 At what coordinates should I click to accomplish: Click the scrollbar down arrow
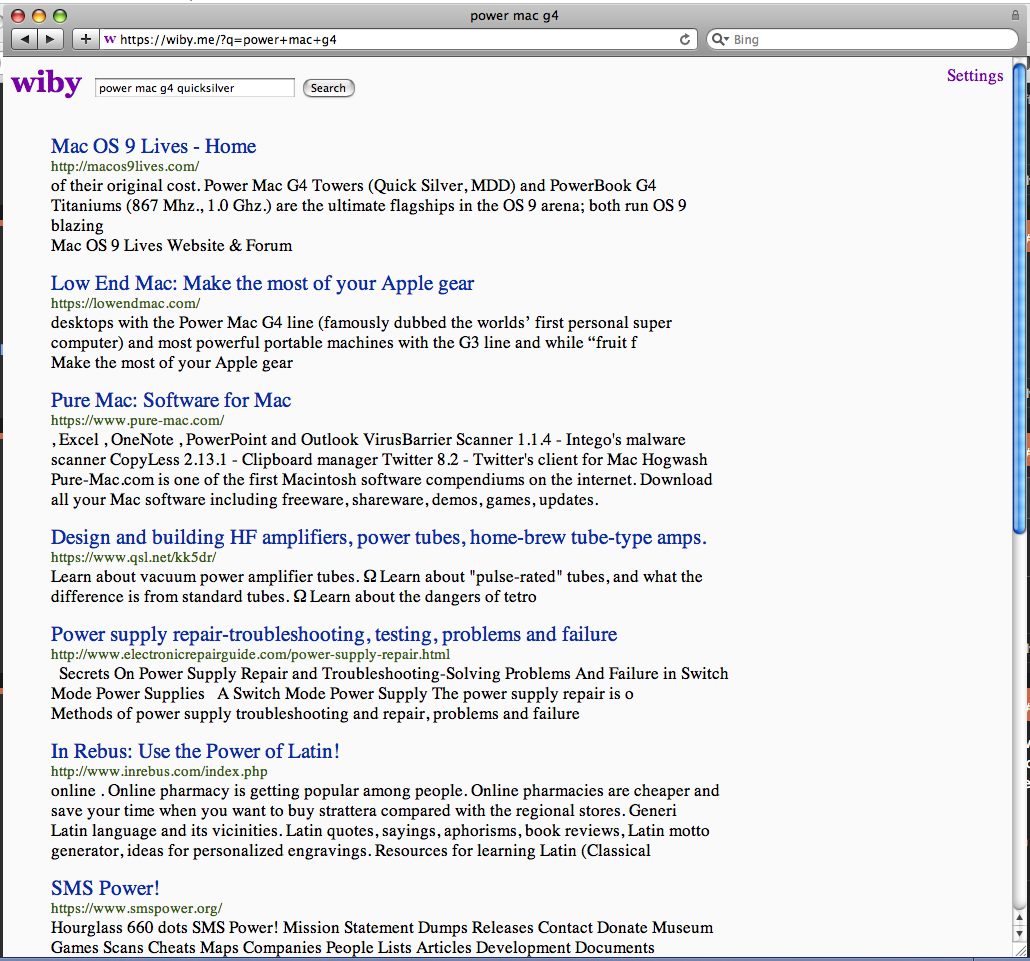[x=1019, y=933]
